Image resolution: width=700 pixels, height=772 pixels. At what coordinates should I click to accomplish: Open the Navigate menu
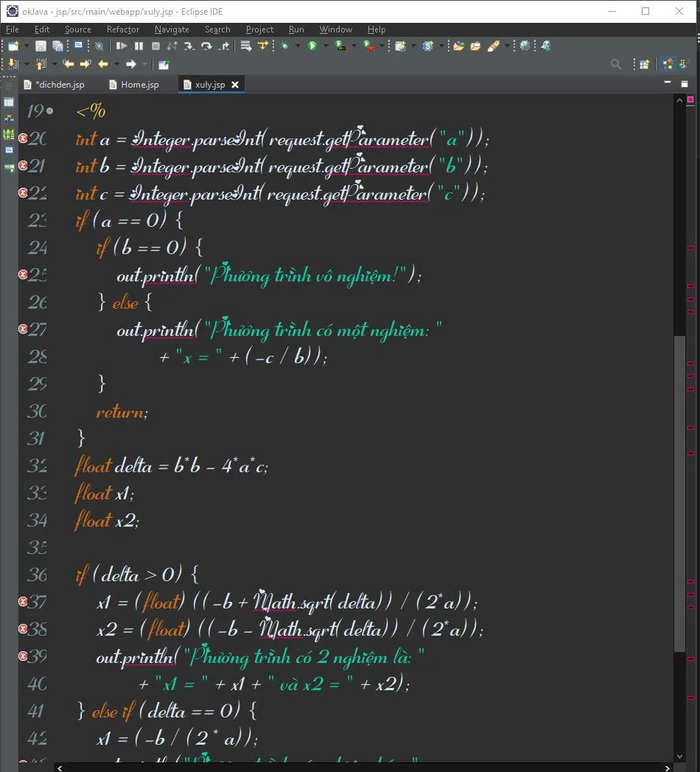tap(172, 30)
